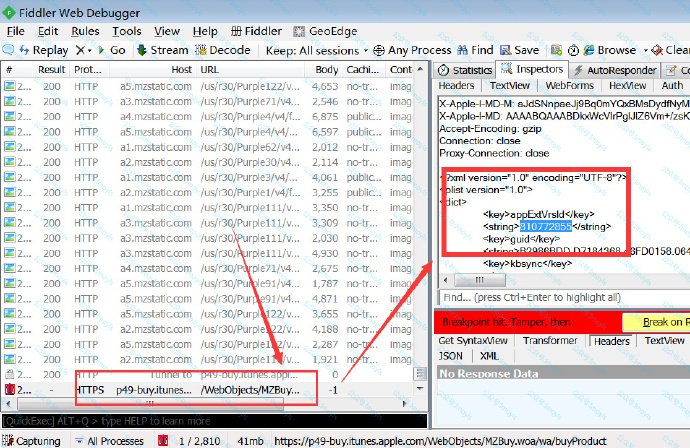Sort sessions by URL column
The image size is (690, 448).
click(x=251, y=70)
